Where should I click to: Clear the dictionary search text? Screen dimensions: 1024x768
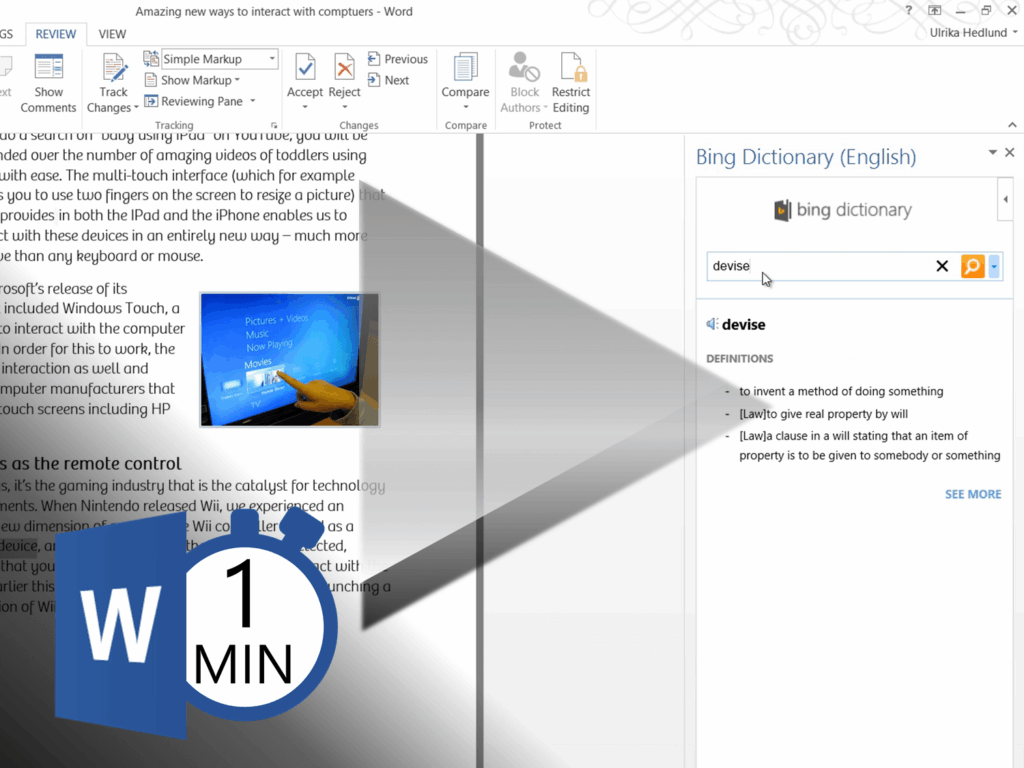coord(942,266)
